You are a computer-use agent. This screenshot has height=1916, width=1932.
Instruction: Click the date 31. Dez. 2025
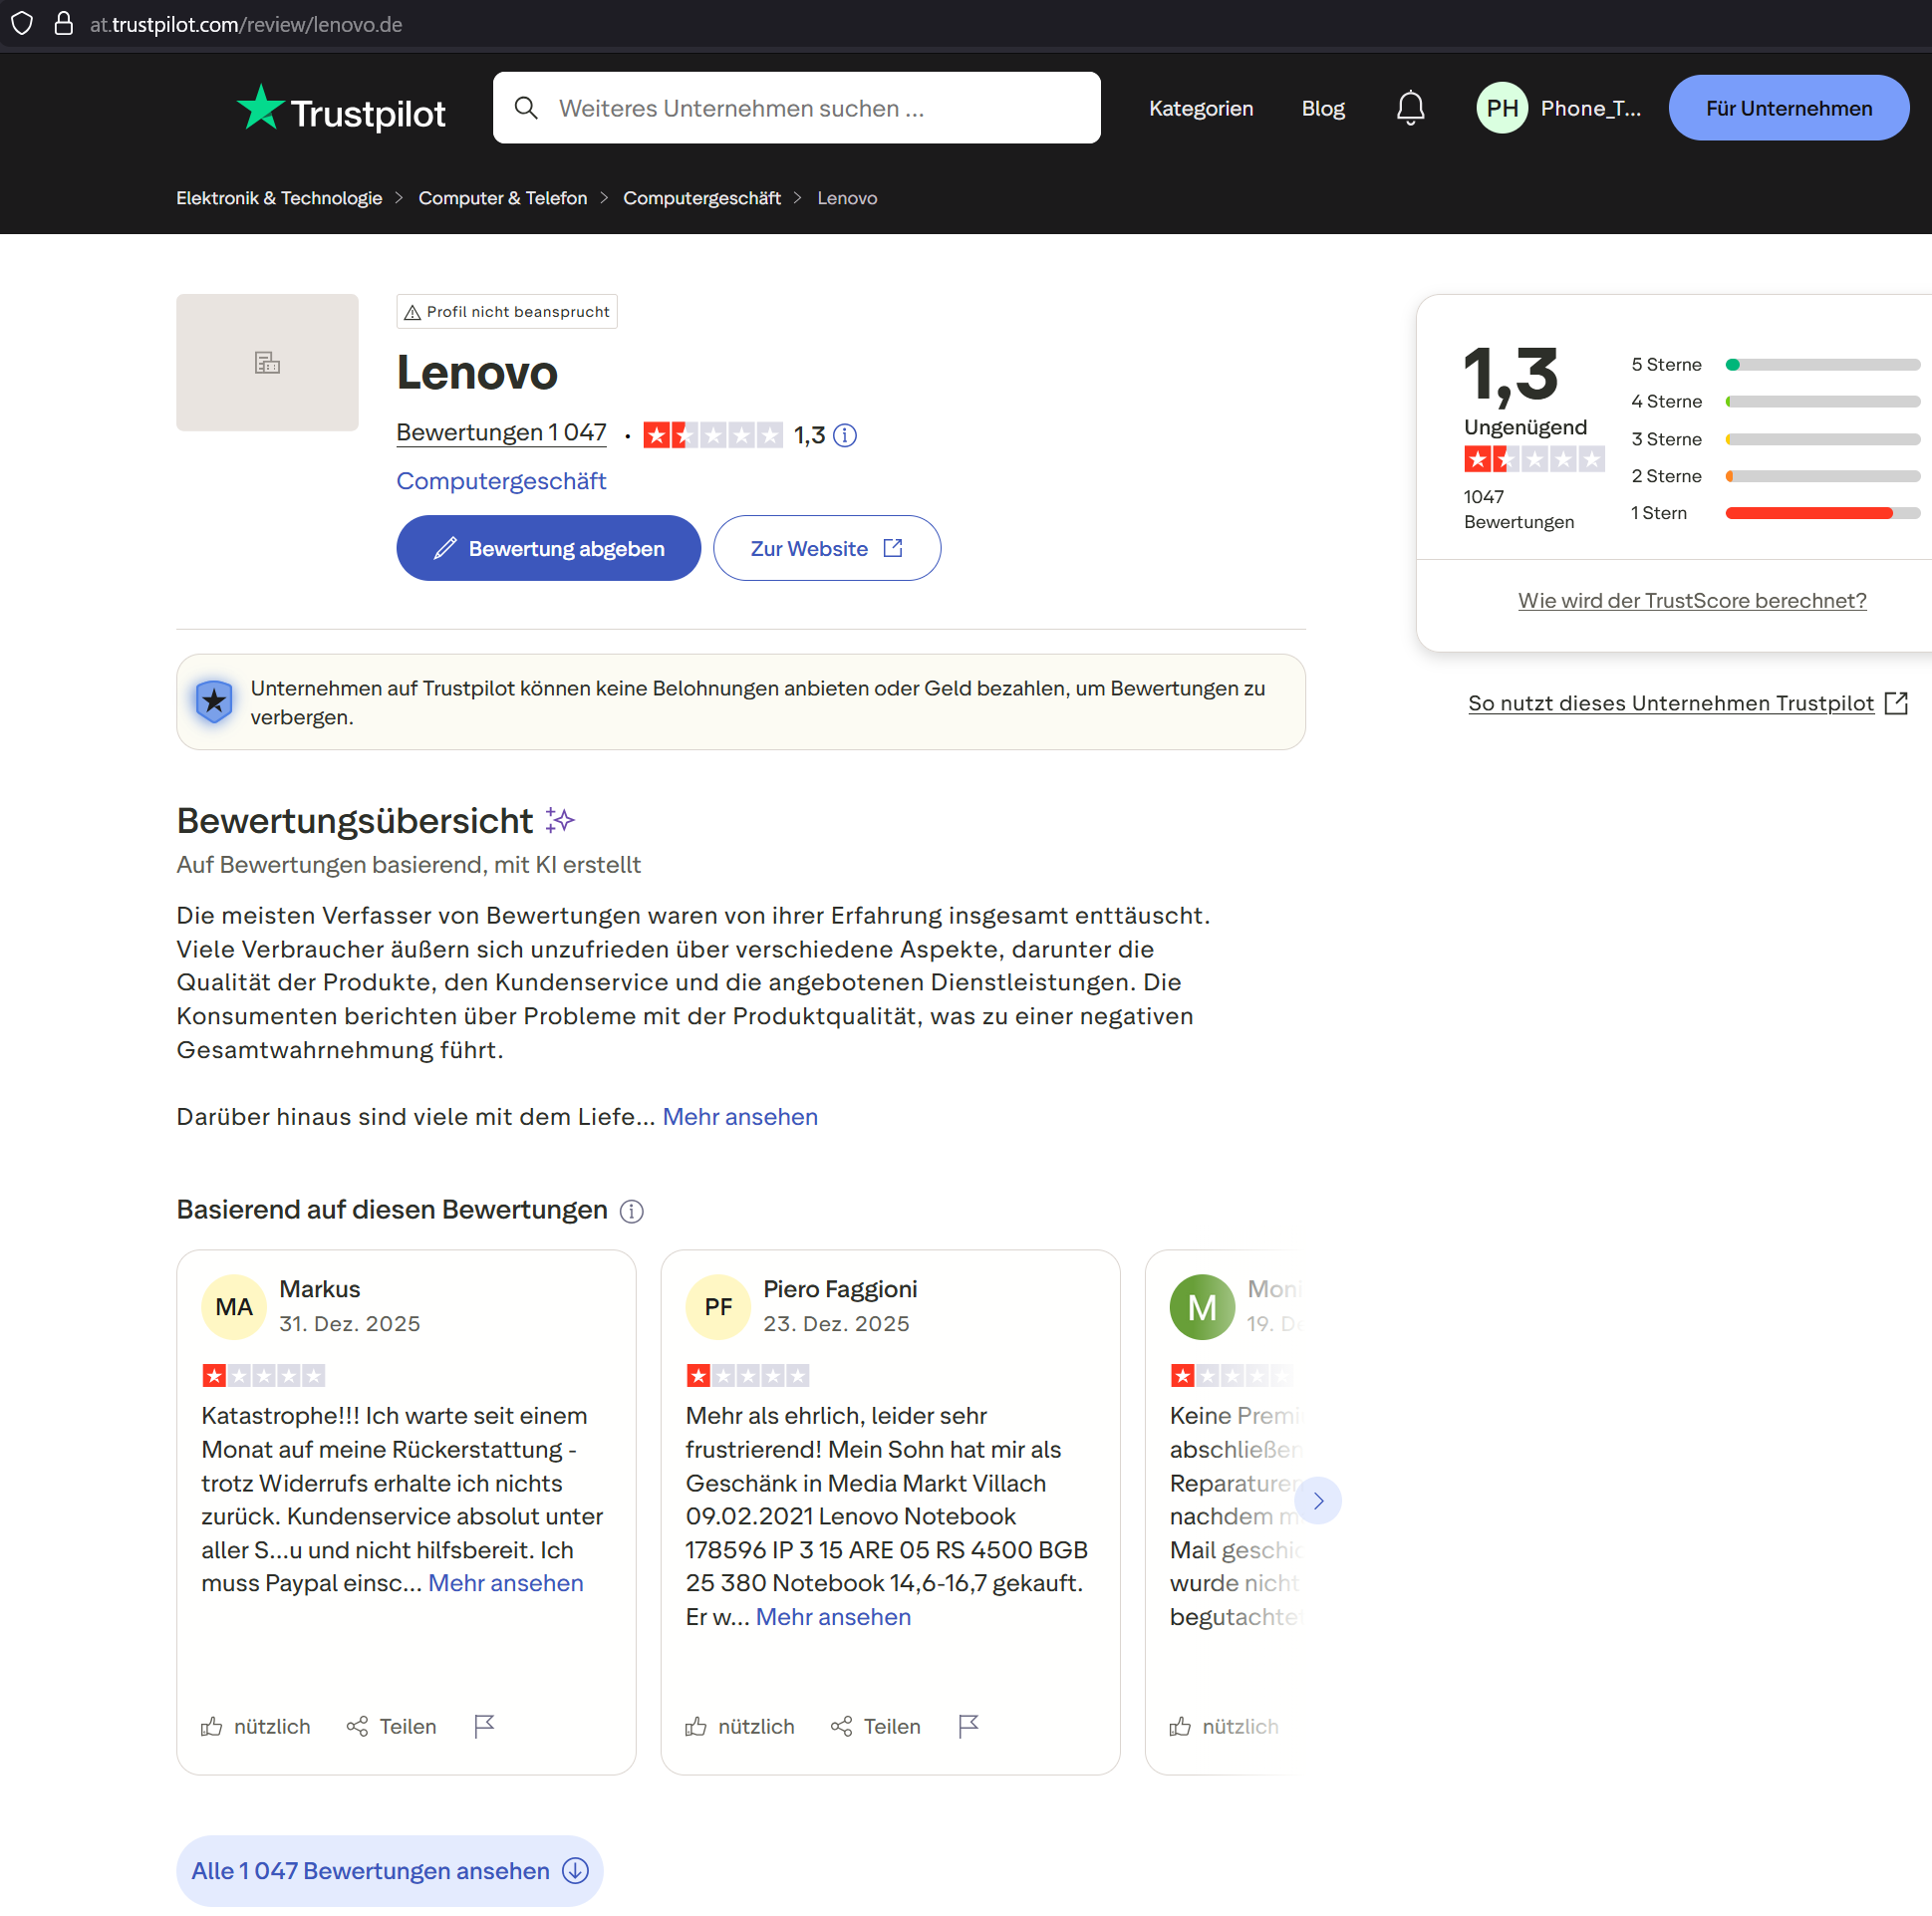pyautogui.click(x=349, y=1323)
